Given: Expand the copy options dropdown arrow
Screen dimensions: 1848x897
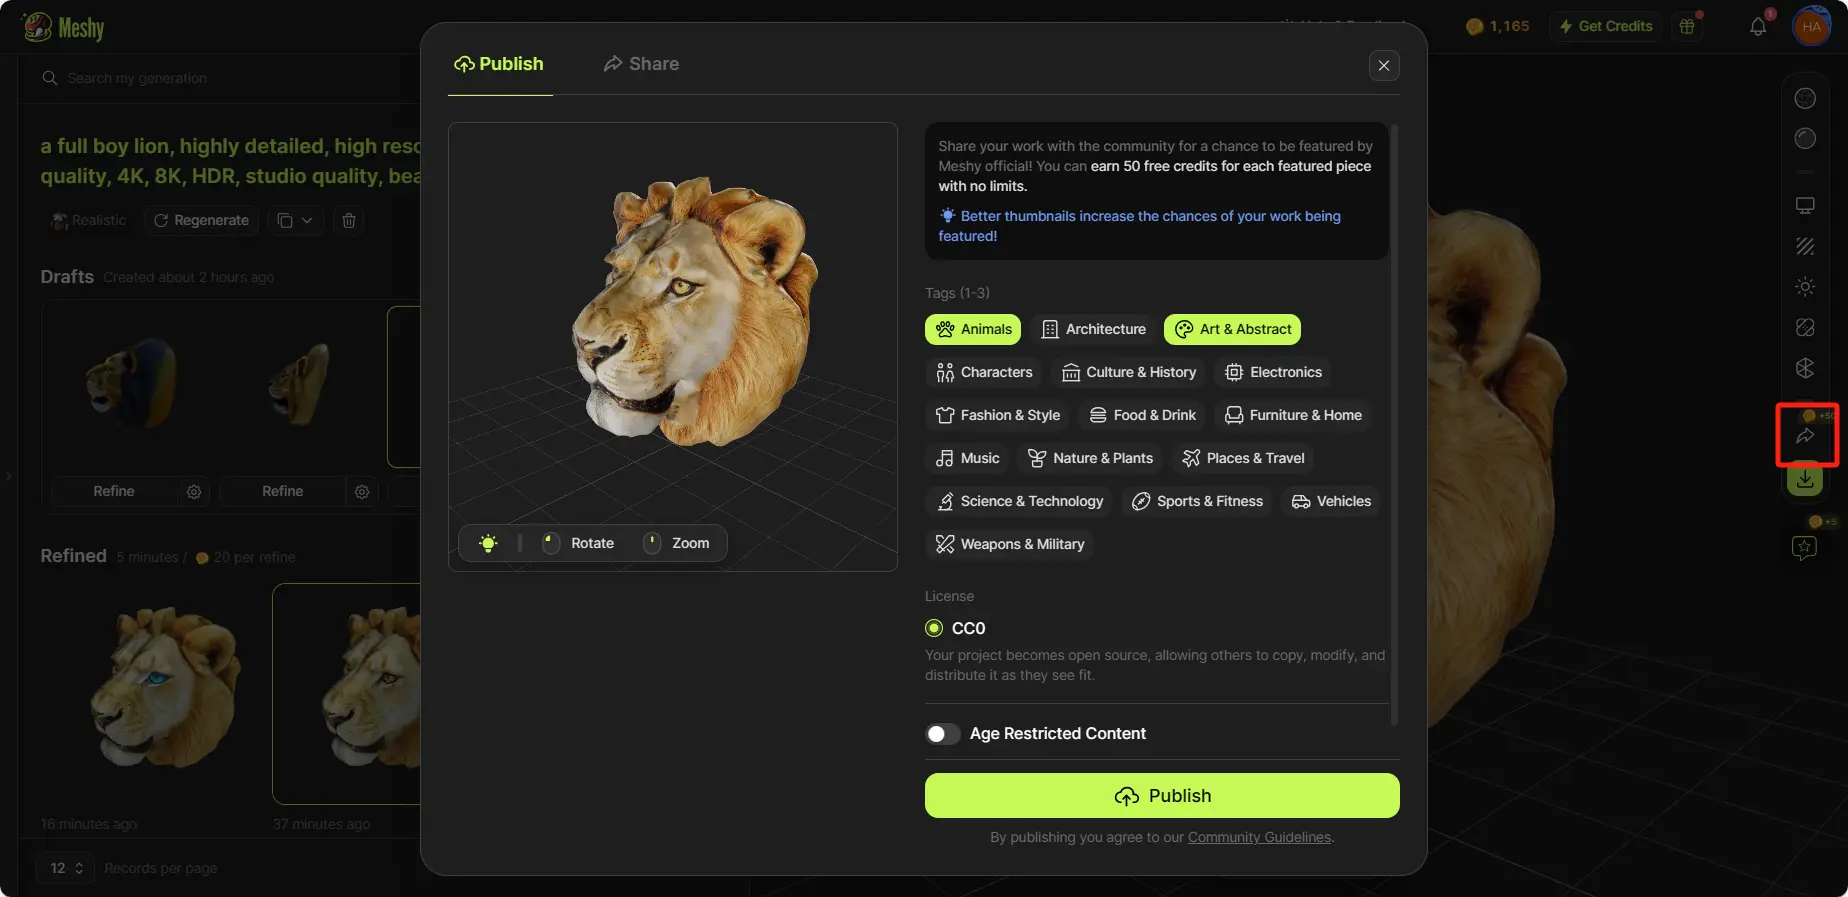Looking at the screenshot, I should [307, 221].
